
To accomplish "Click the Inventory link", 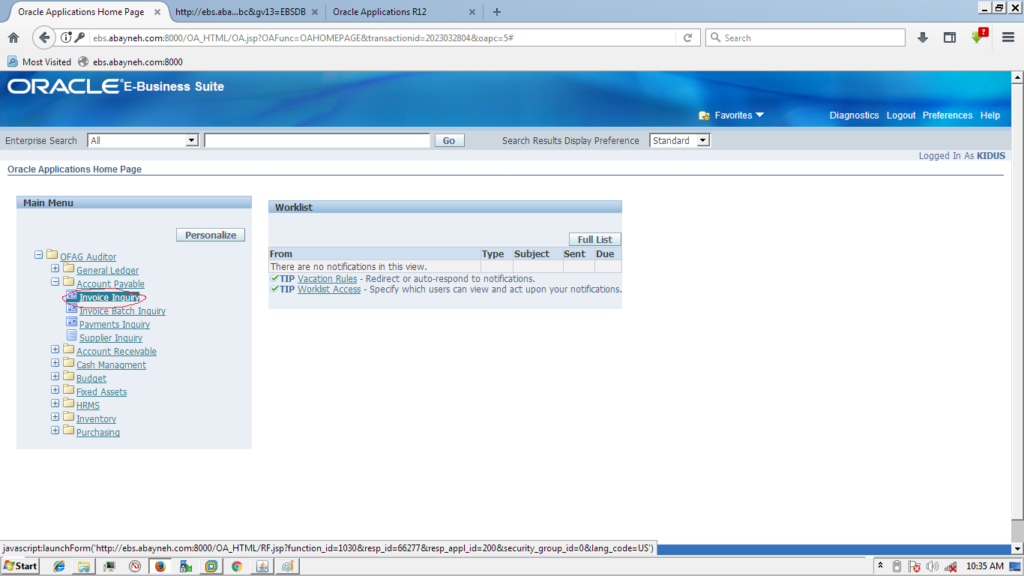I will click(96, 419).
